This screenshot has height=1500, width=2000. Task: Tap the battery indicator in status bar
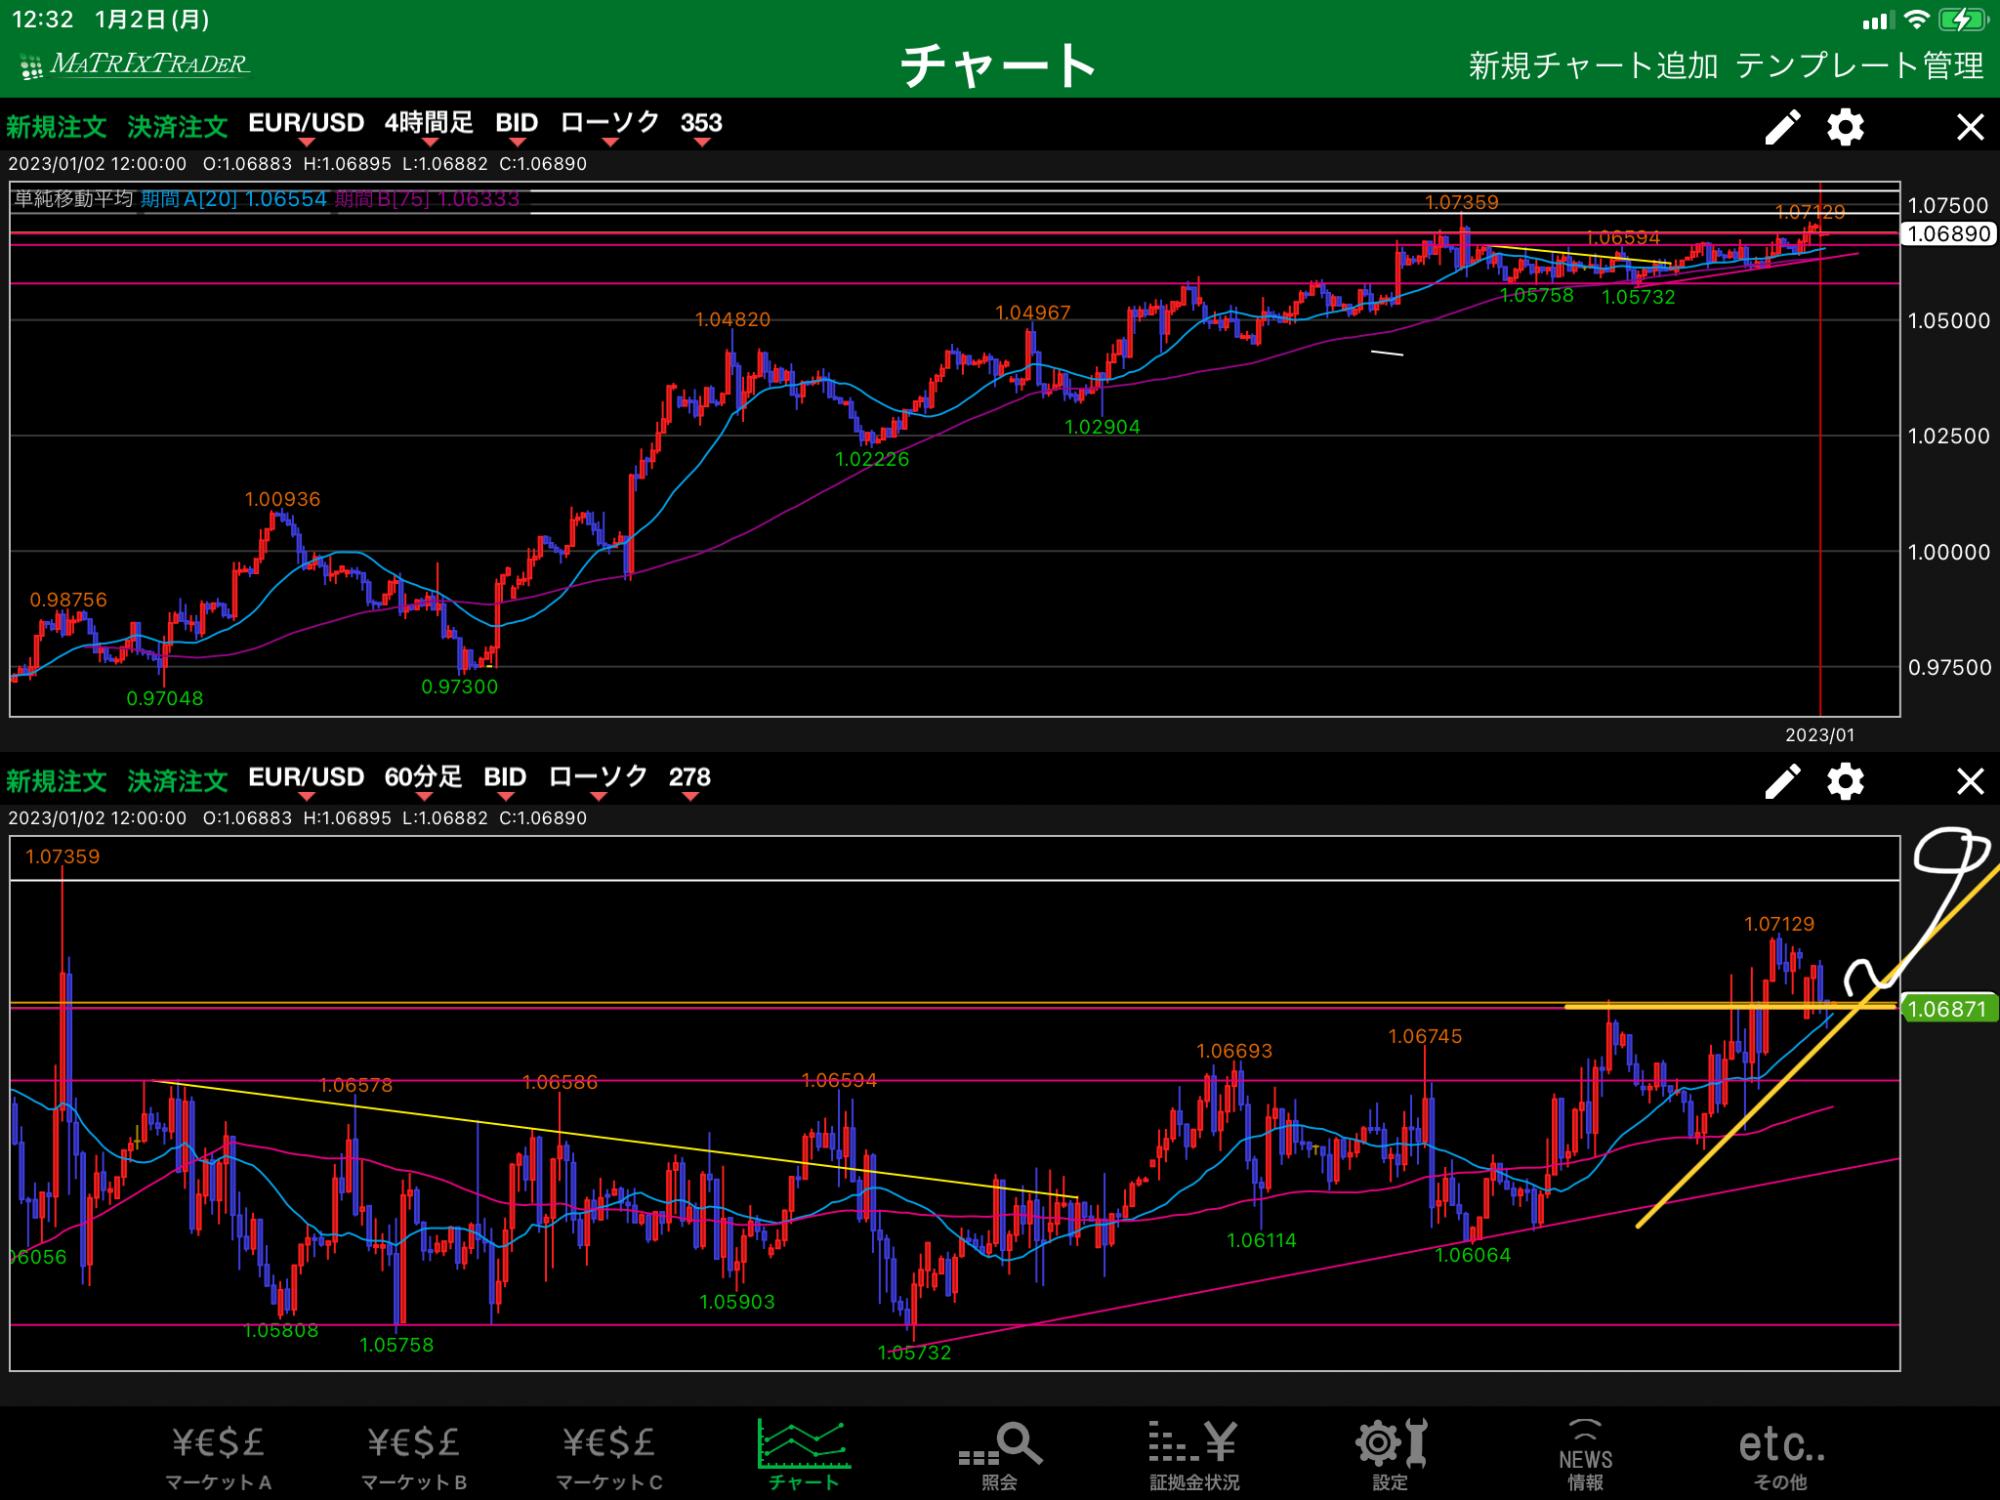pos(1961,19)
